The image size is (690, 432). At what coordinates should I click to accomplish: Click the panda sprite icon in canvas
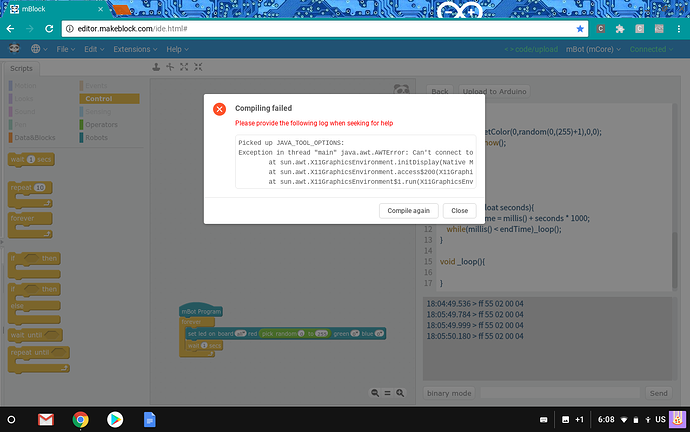click(401, 89)
